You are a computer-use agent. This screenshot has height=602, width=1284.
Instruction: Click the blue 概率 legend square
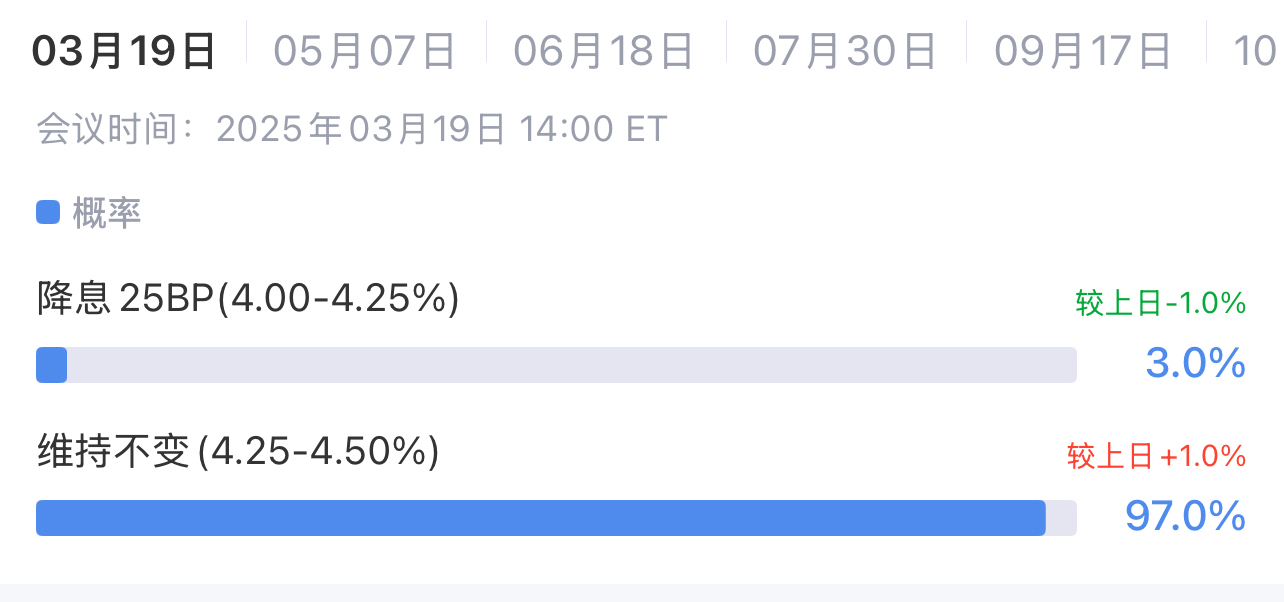(48, 213)
